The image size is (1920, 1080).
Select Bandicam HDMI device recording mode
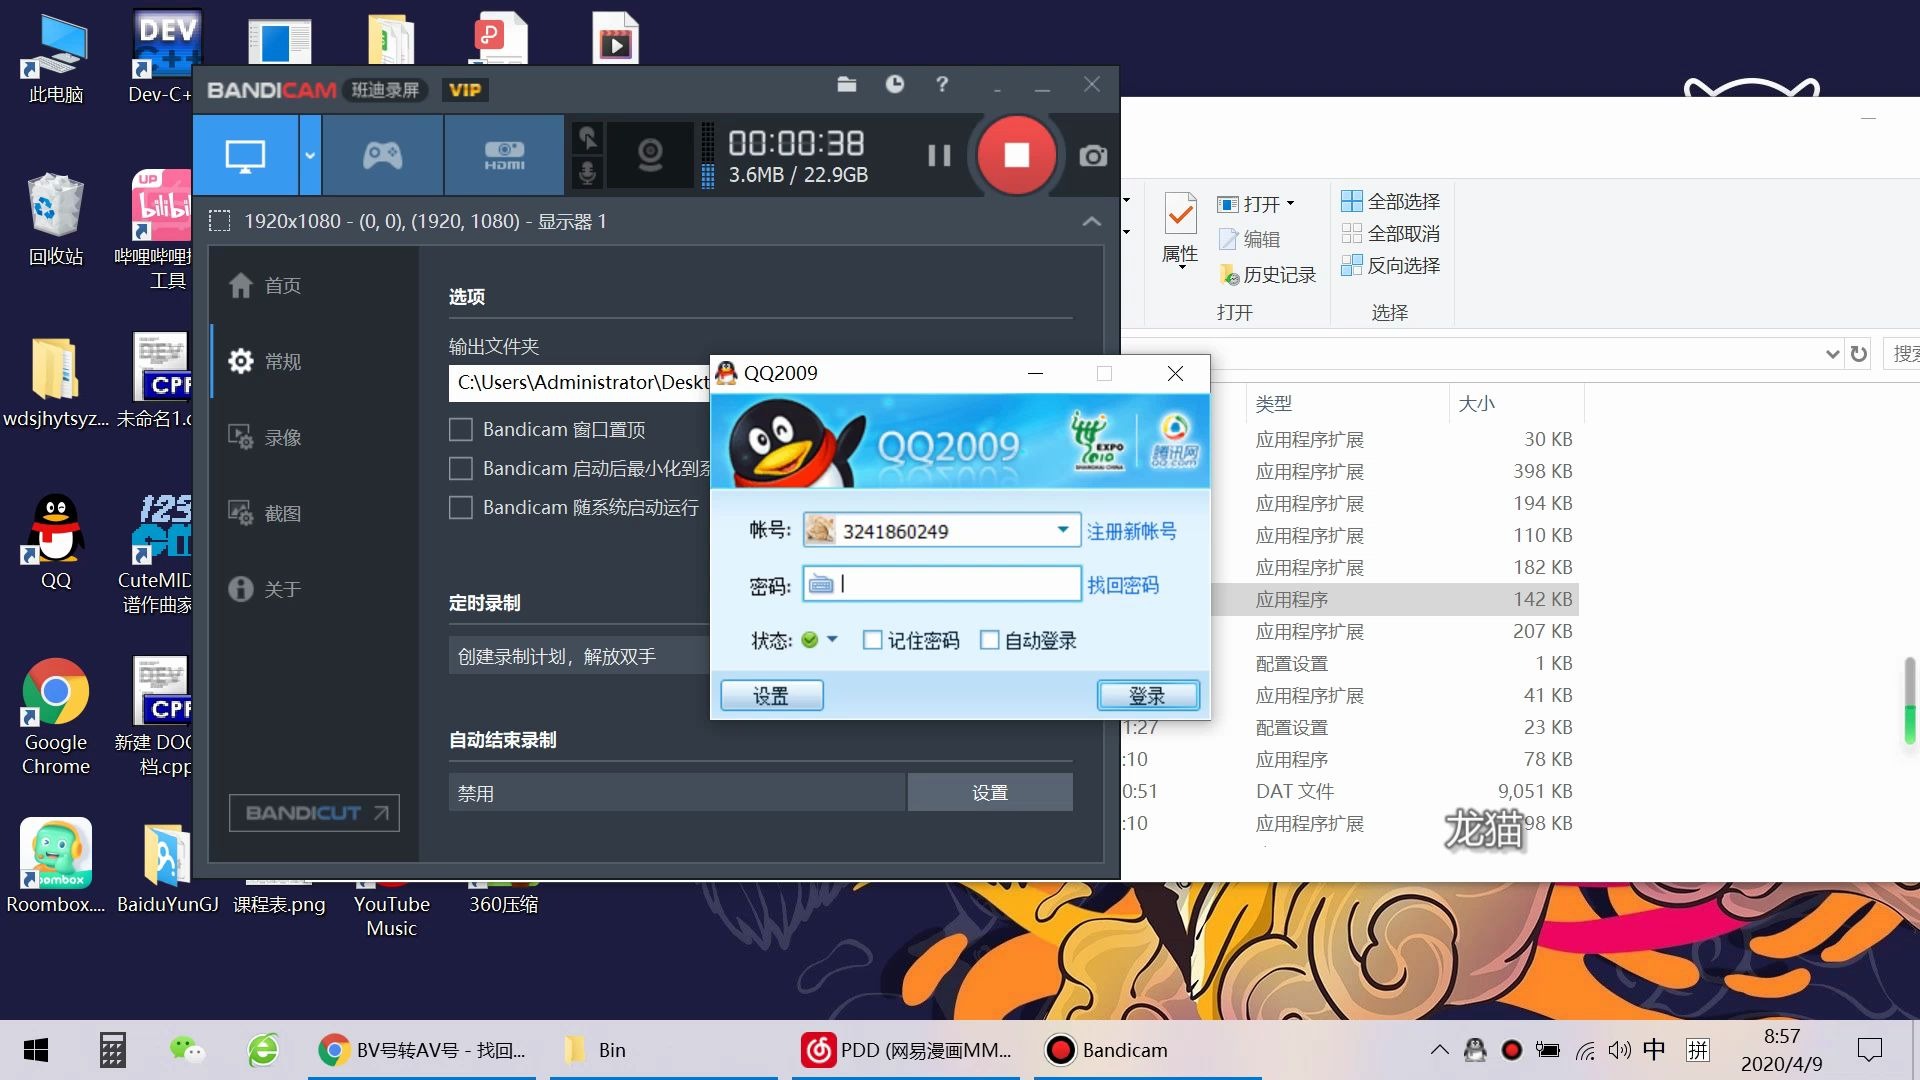coord(504,155)
